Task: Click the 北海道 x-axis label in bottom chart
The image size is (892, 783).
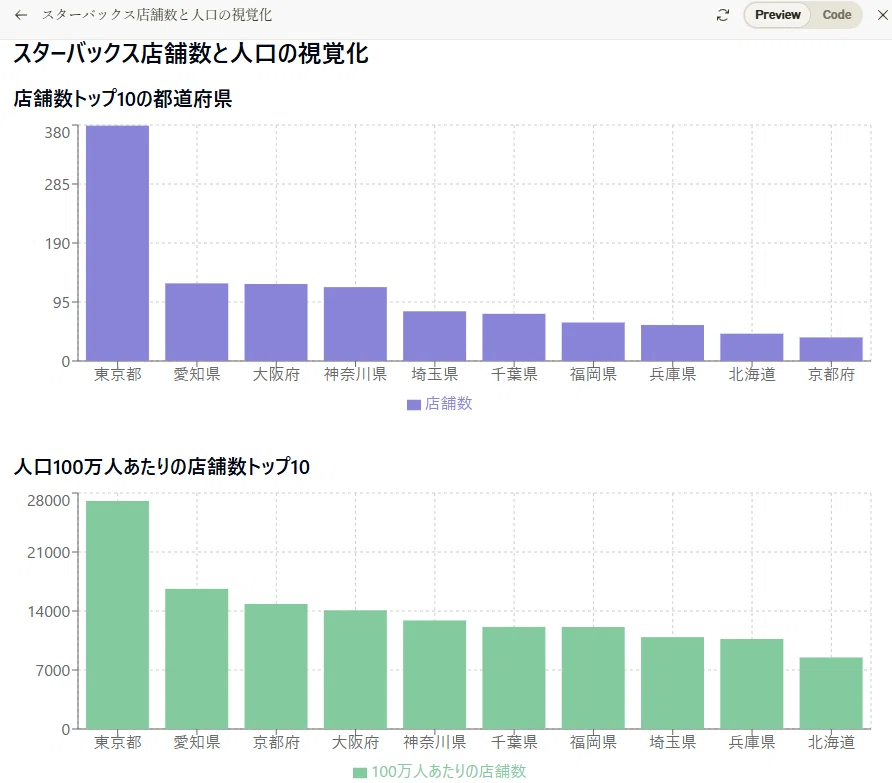Action: (x=831, y=742)
